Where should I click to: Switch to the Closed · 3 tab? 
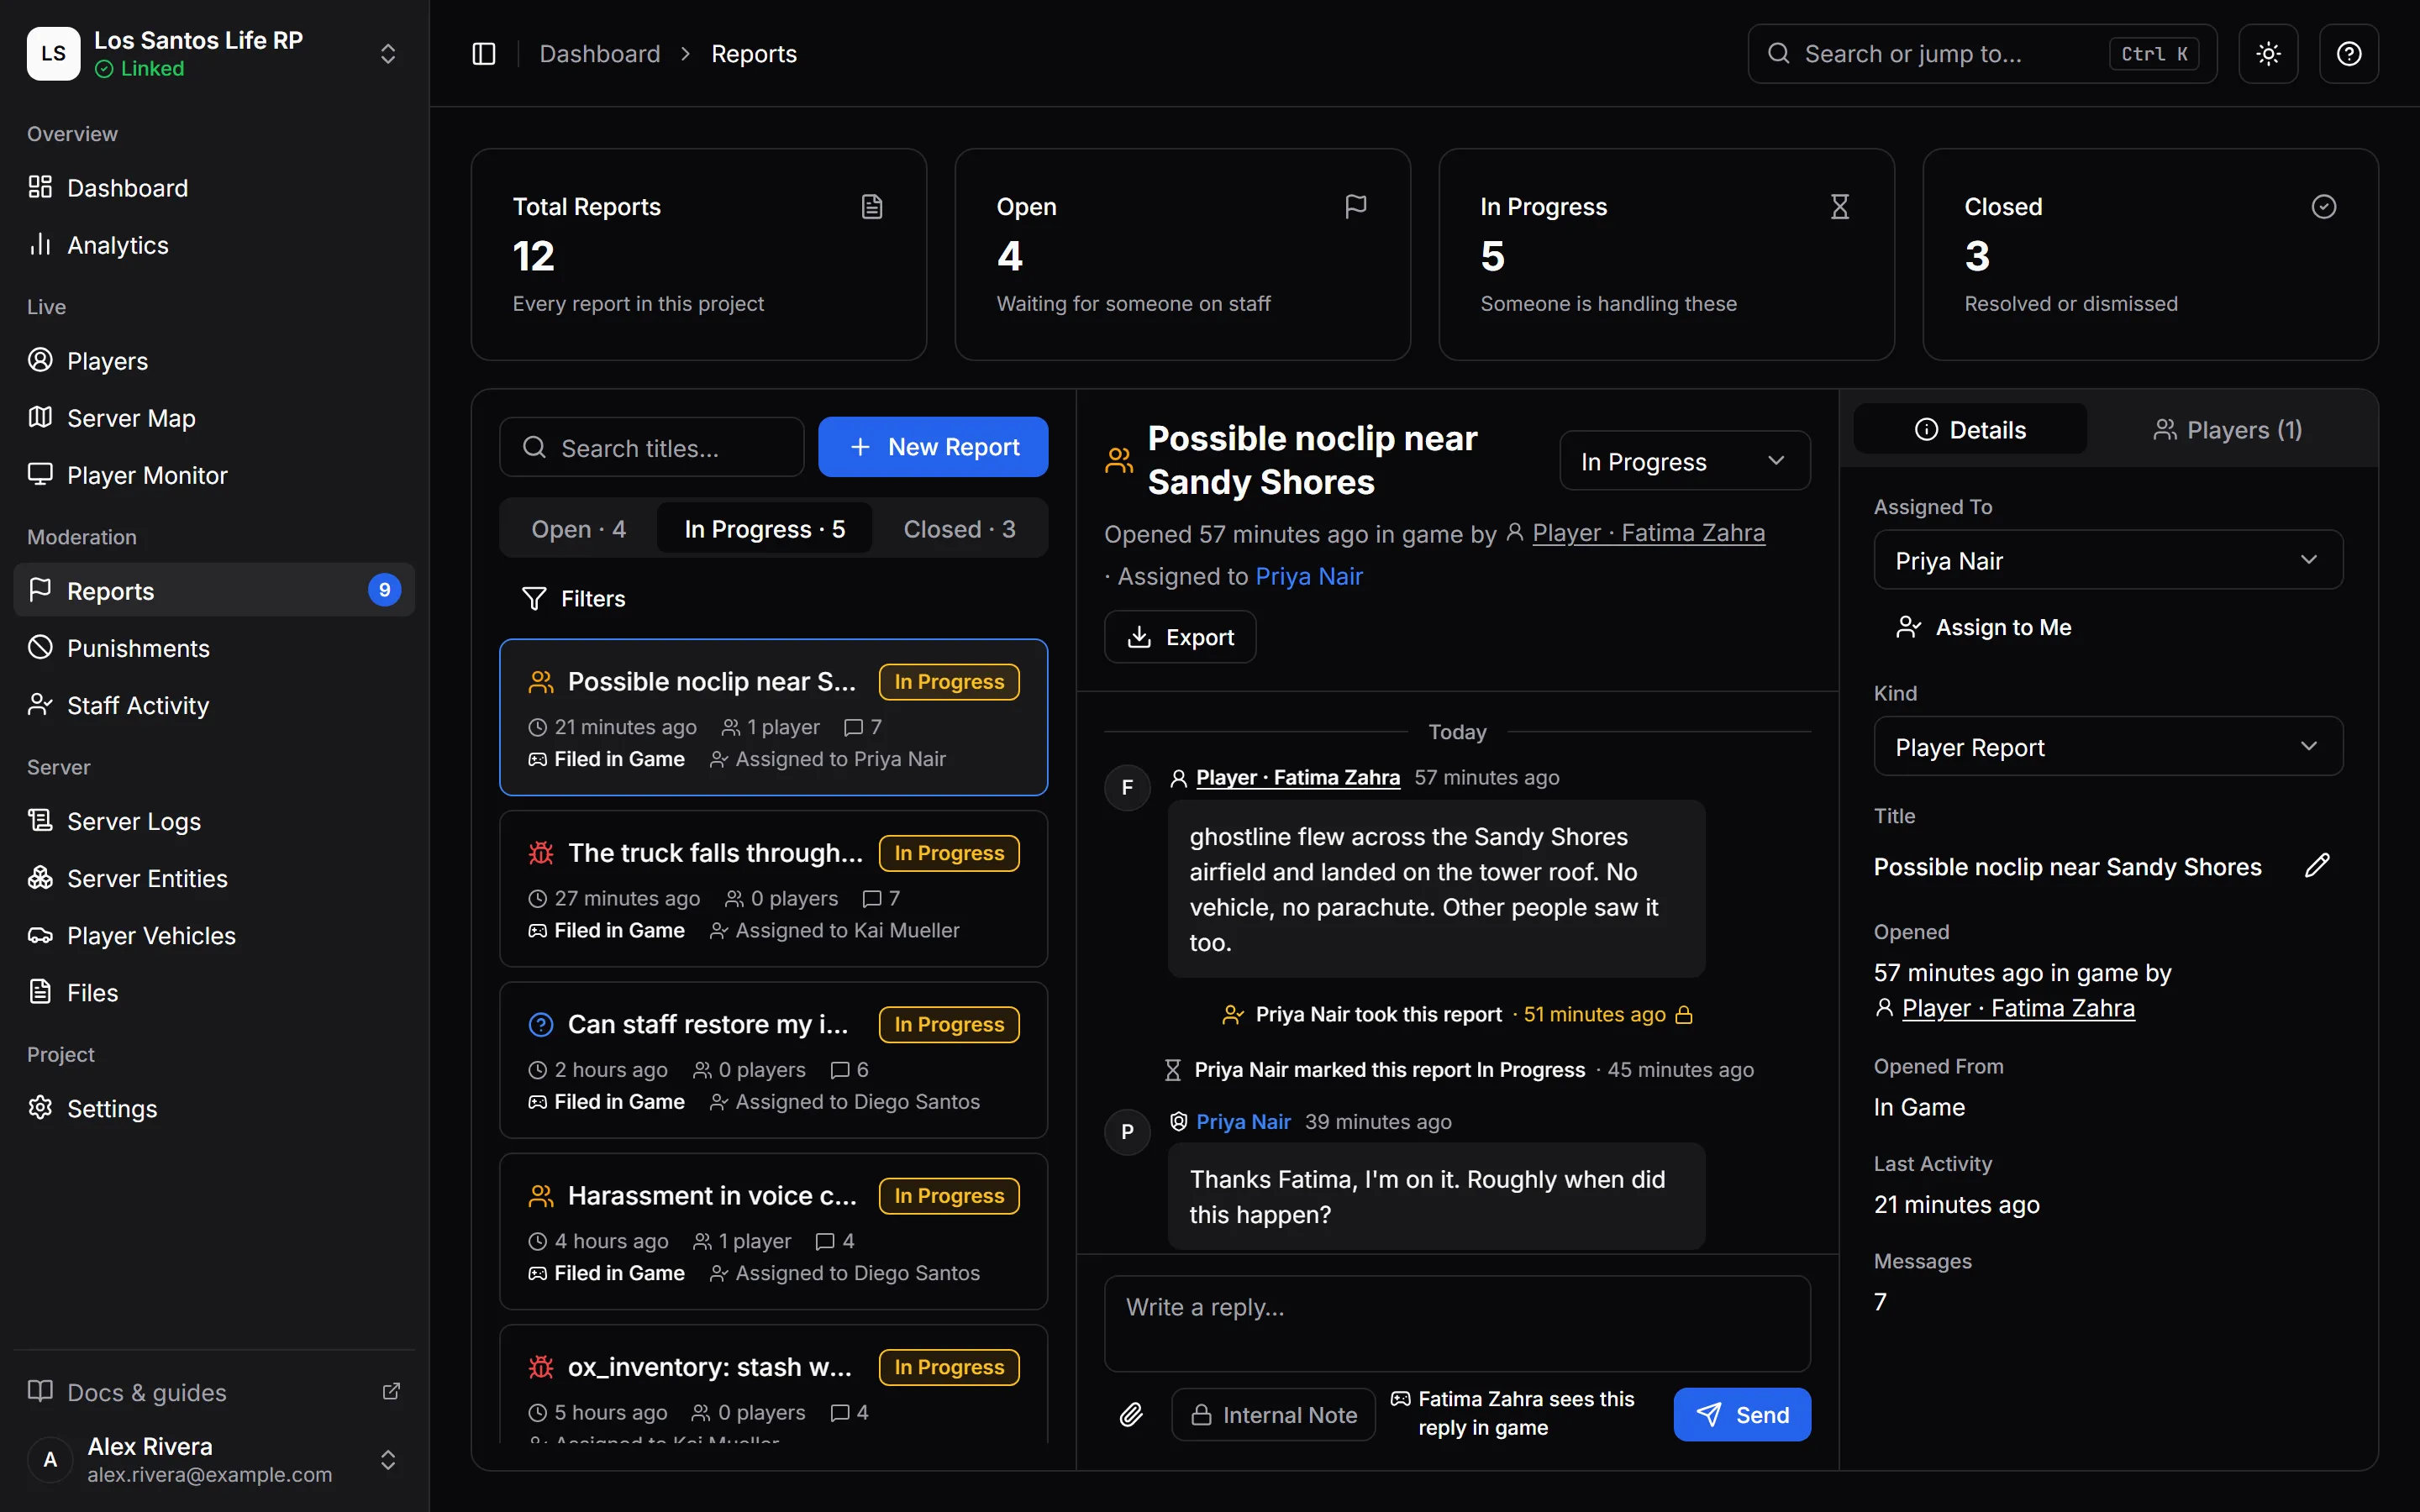[x=959, y=528]
